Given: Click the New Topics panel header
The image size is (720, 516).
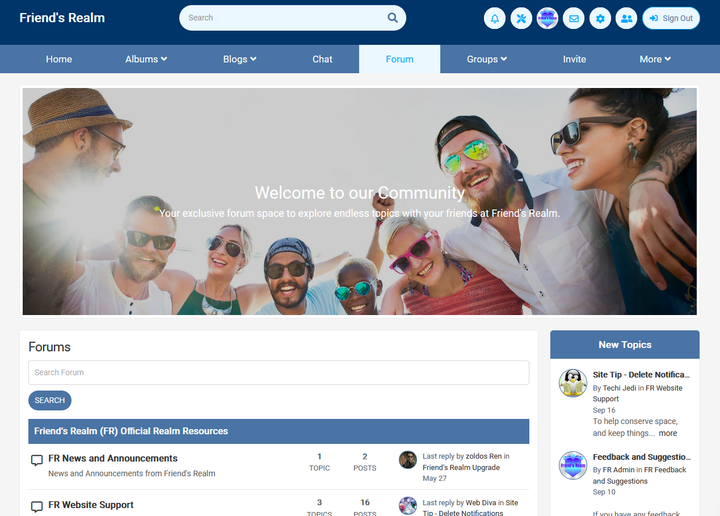Looking at the screenshot, I should point(625,344).
